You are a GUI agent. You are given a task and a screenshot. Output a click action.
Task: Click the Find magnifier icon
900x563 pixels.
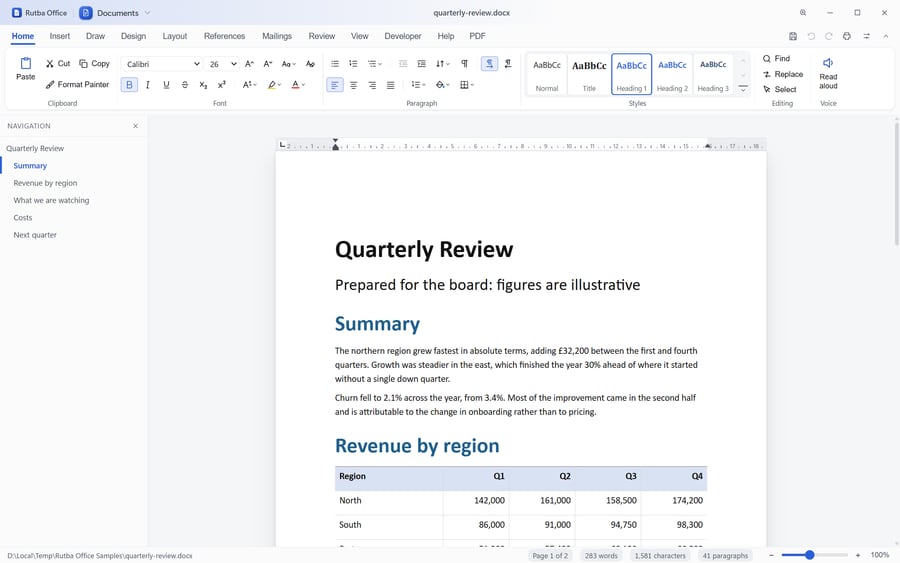point(767,59)
